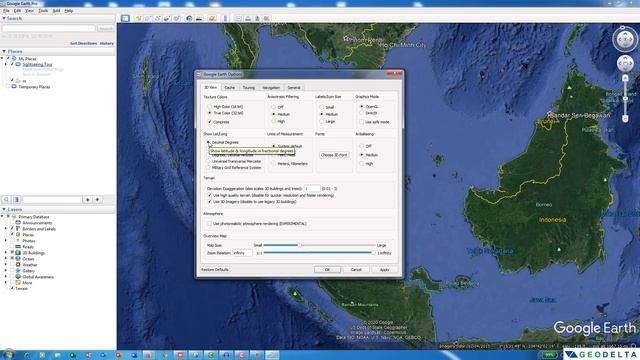The image size is (640, 360).
Task: Switch to the Cache tab
Action: point(230,87)
